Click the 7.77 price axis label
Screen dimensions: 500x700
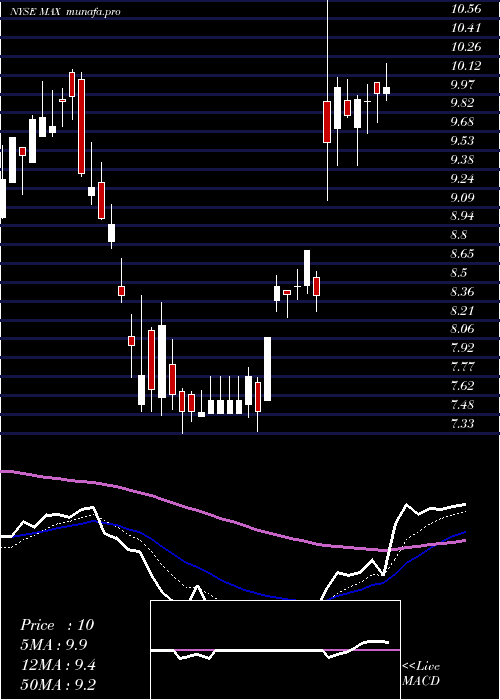(x=462, y=367)
